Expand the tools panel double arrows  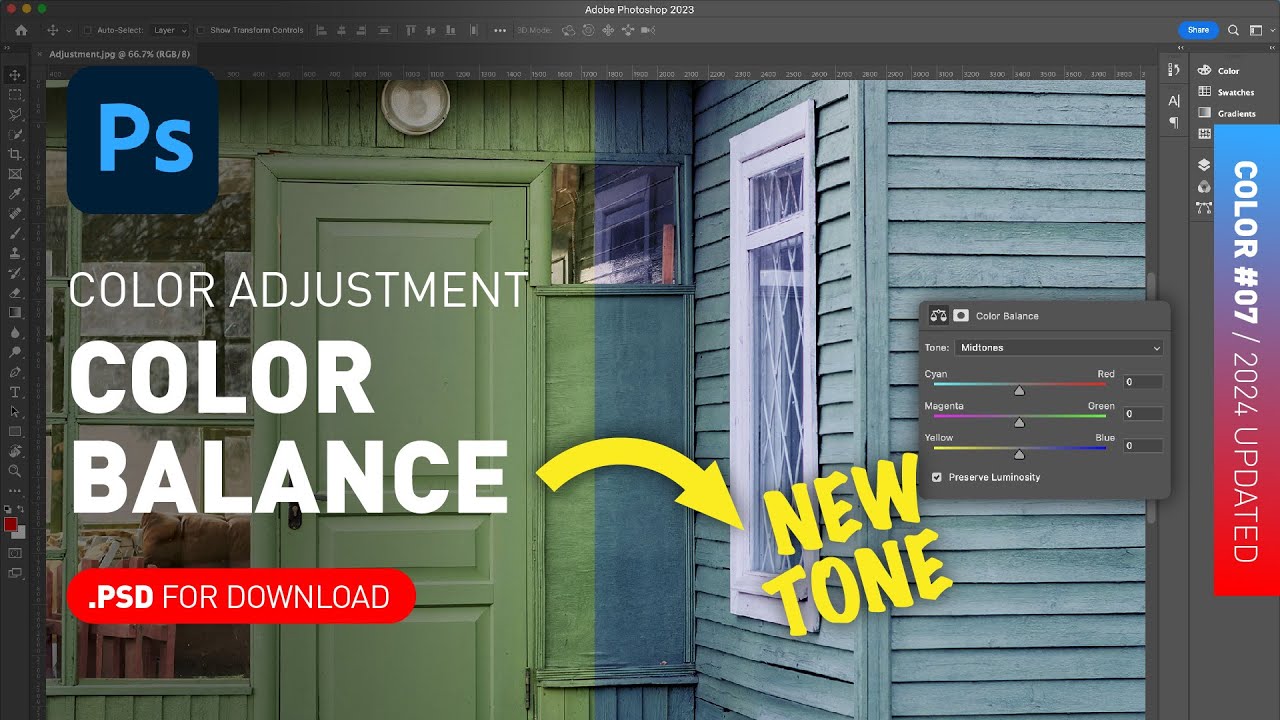tap(6, 48)
